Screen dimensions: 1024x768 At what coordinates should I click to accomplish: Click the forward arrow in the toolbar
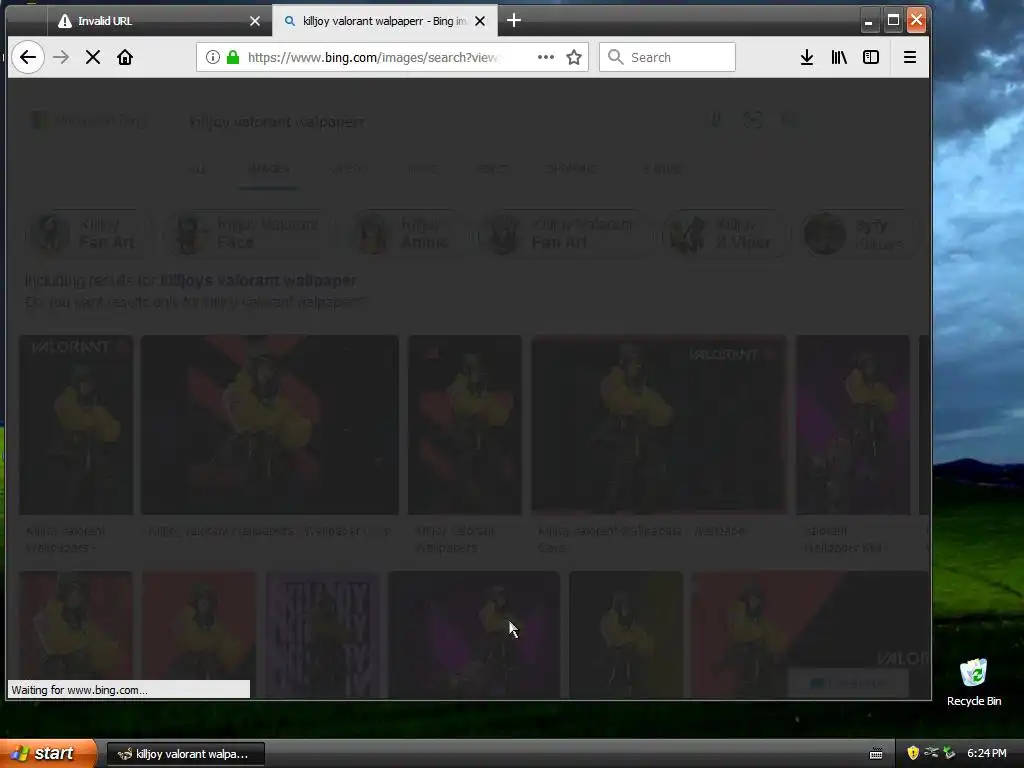pos(61,57)
